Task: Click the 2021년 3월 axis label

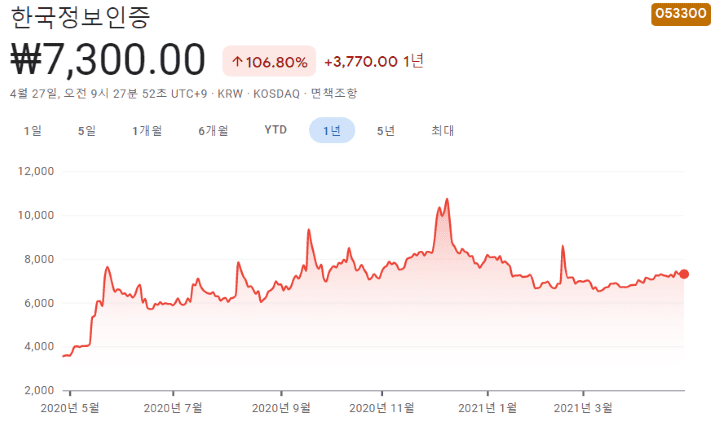Action: tap(583, 408)
